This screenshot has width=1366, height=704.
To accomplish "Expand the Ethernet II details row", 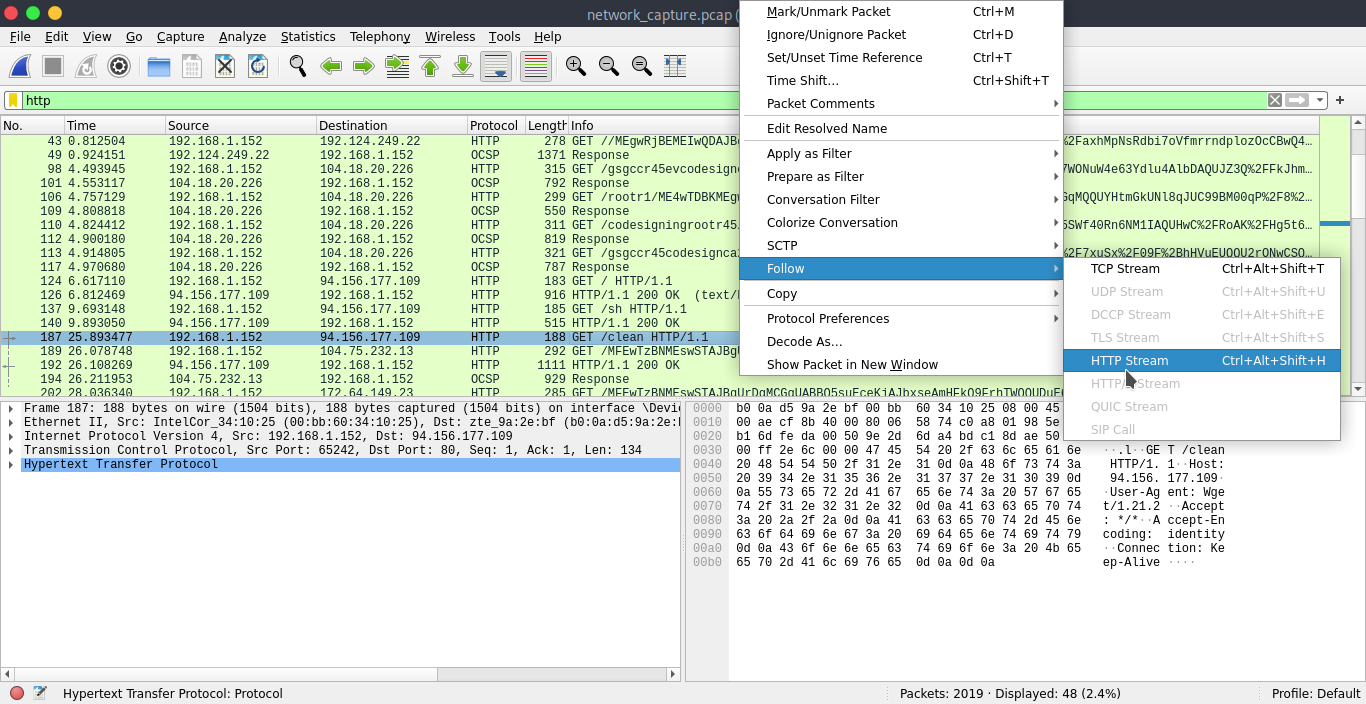I will 11,423.
